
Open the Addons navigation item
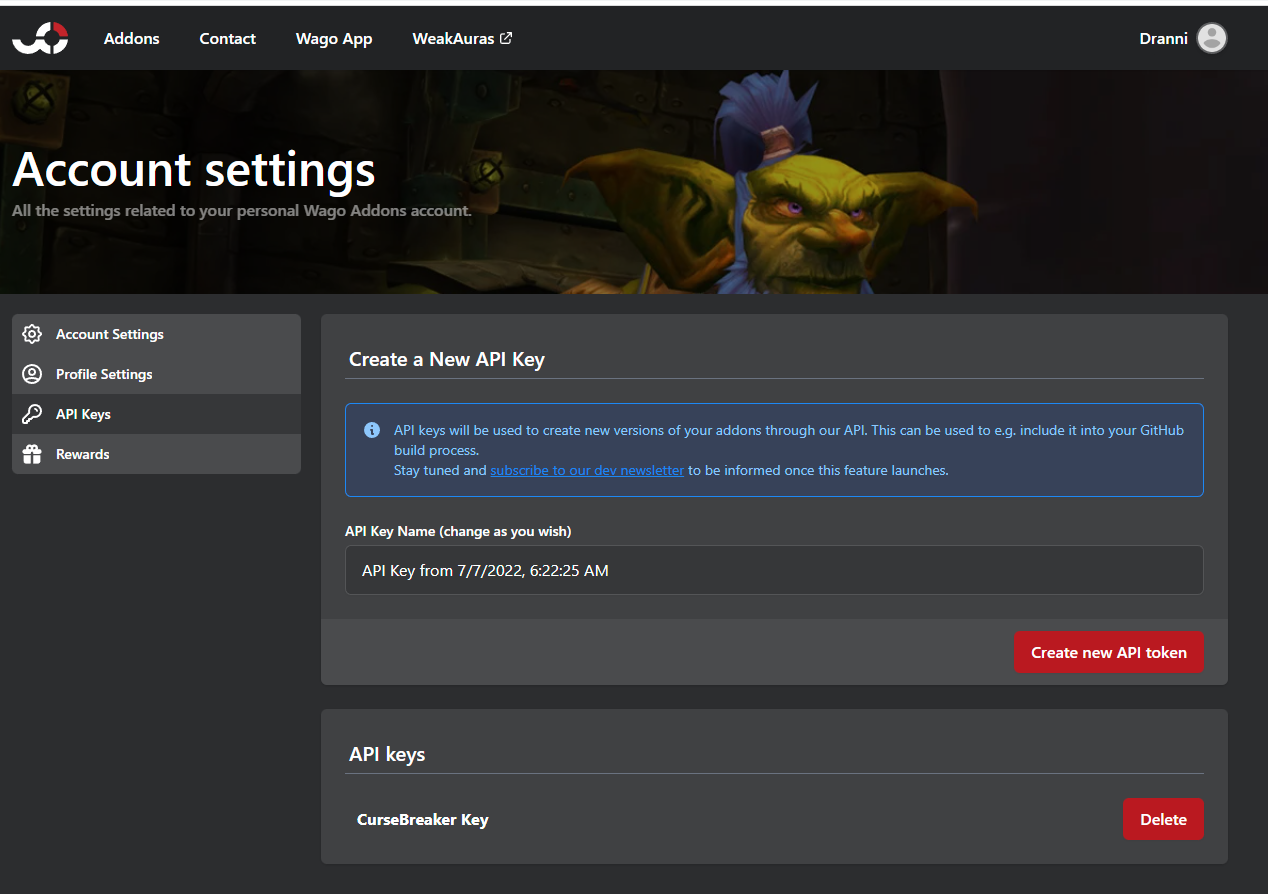[131, 38]
